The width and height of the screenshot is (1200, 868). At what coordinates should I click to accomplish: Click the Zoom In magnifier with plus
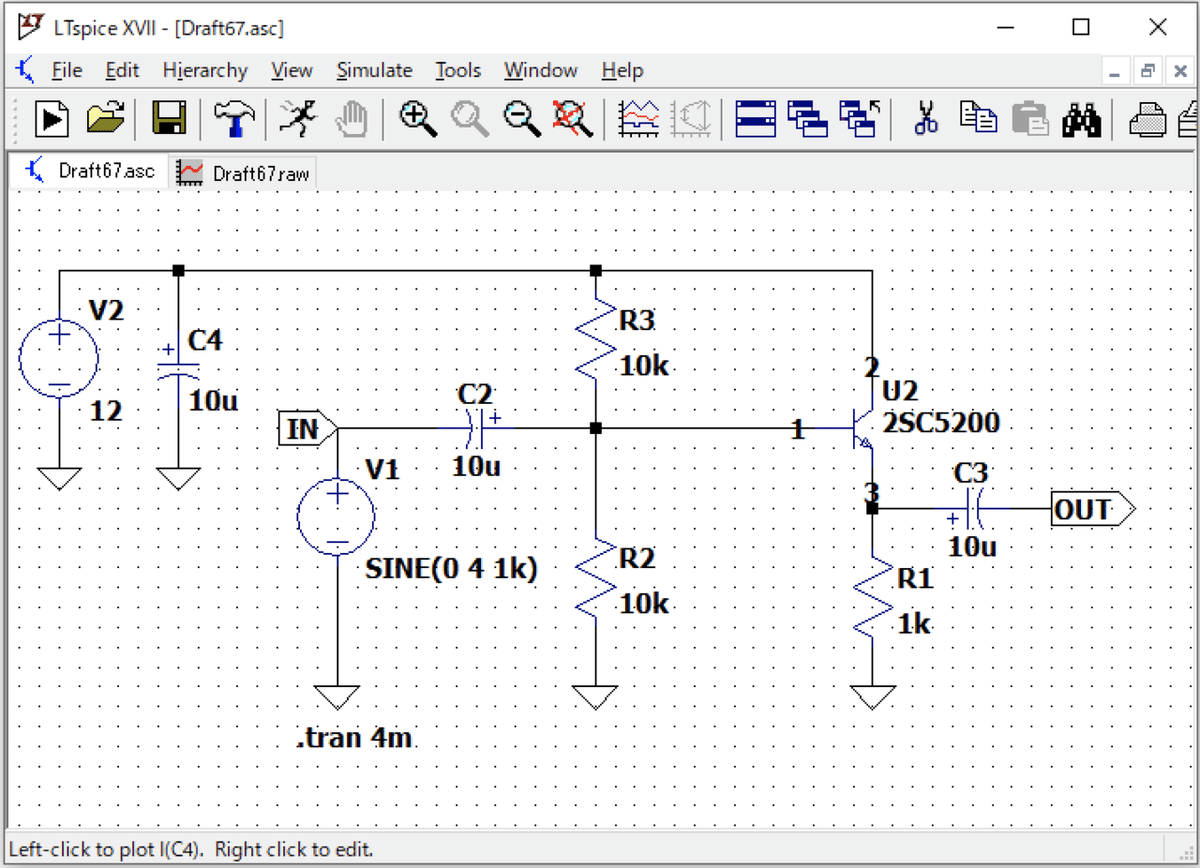click(418, 119)
